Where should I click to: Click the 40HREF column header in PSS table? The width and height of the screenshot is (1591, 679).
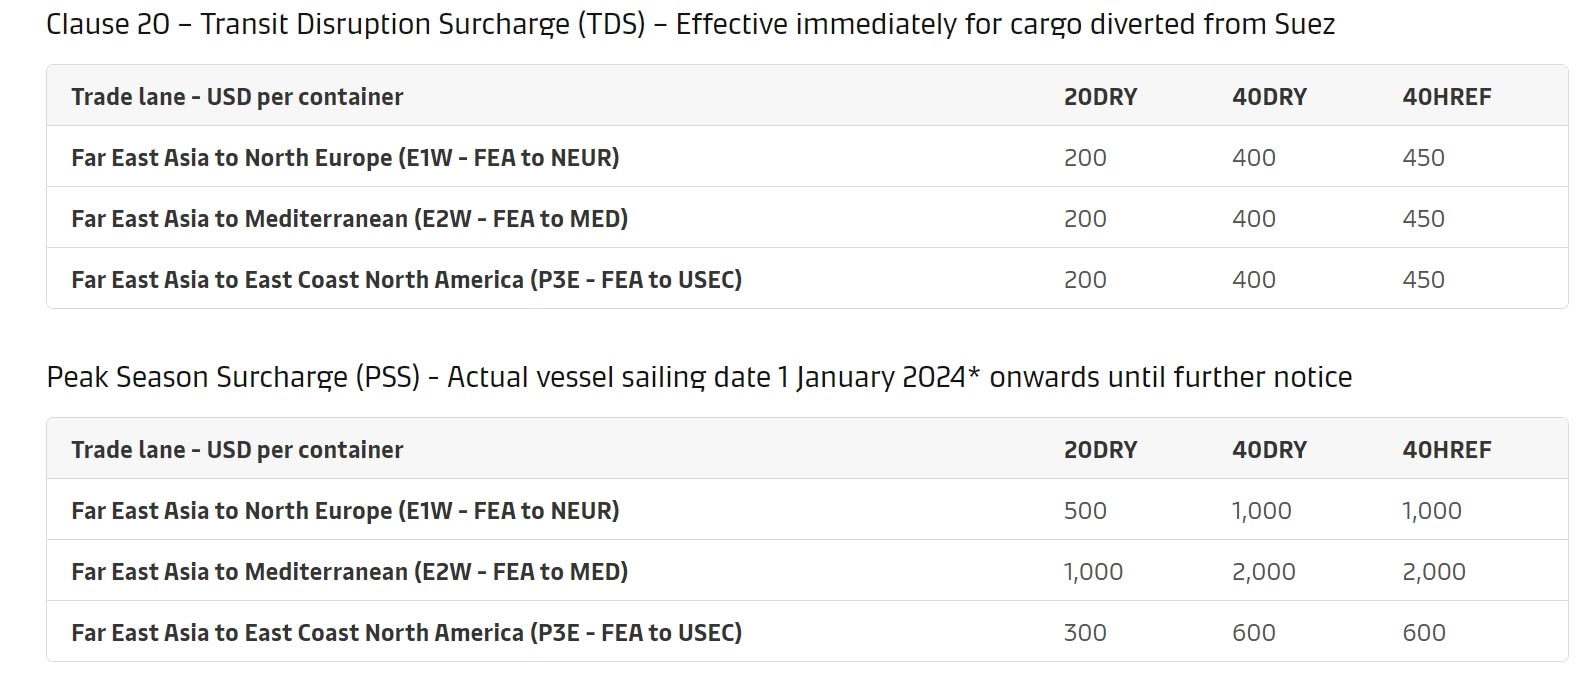click(x=1446, y=450)
